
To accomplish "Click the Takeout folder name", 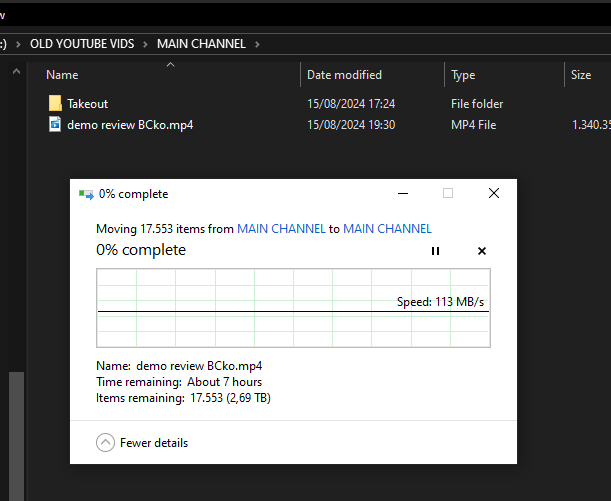I will [x=87, y=104].
